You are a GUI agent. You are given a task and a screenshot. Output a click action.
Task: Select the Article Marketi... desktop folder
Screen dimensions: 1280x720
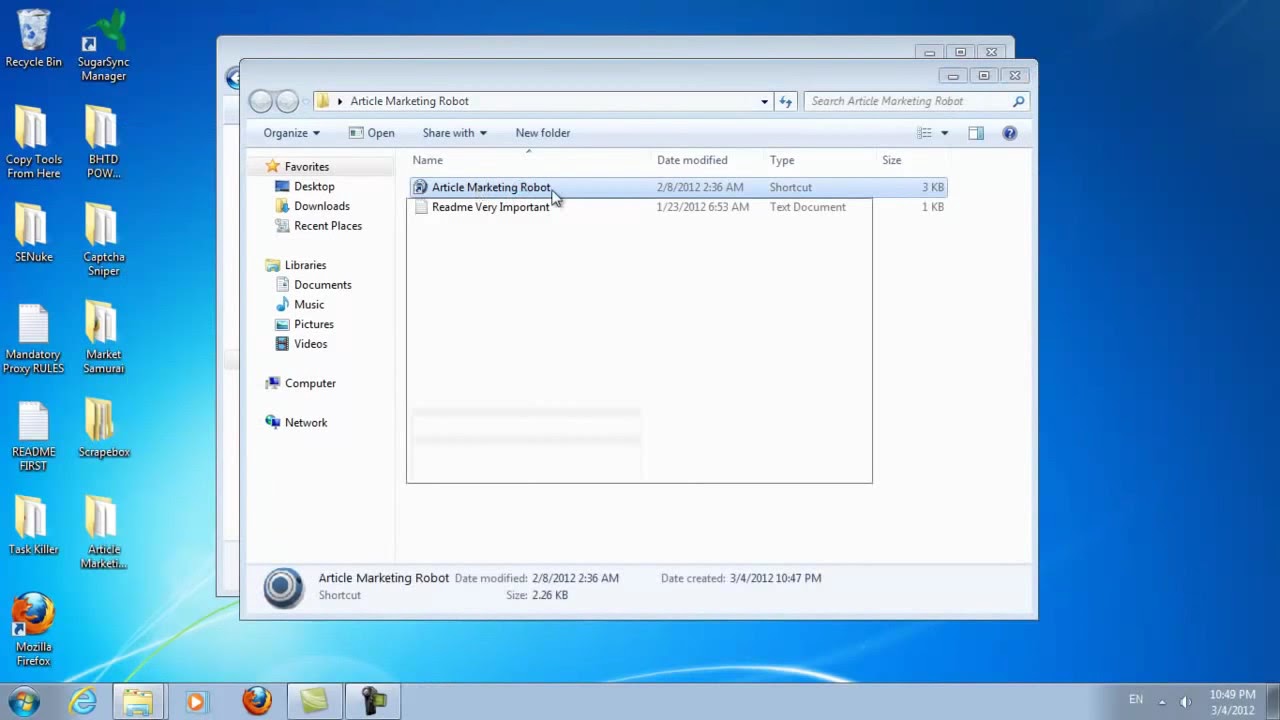tap(103, 534)
